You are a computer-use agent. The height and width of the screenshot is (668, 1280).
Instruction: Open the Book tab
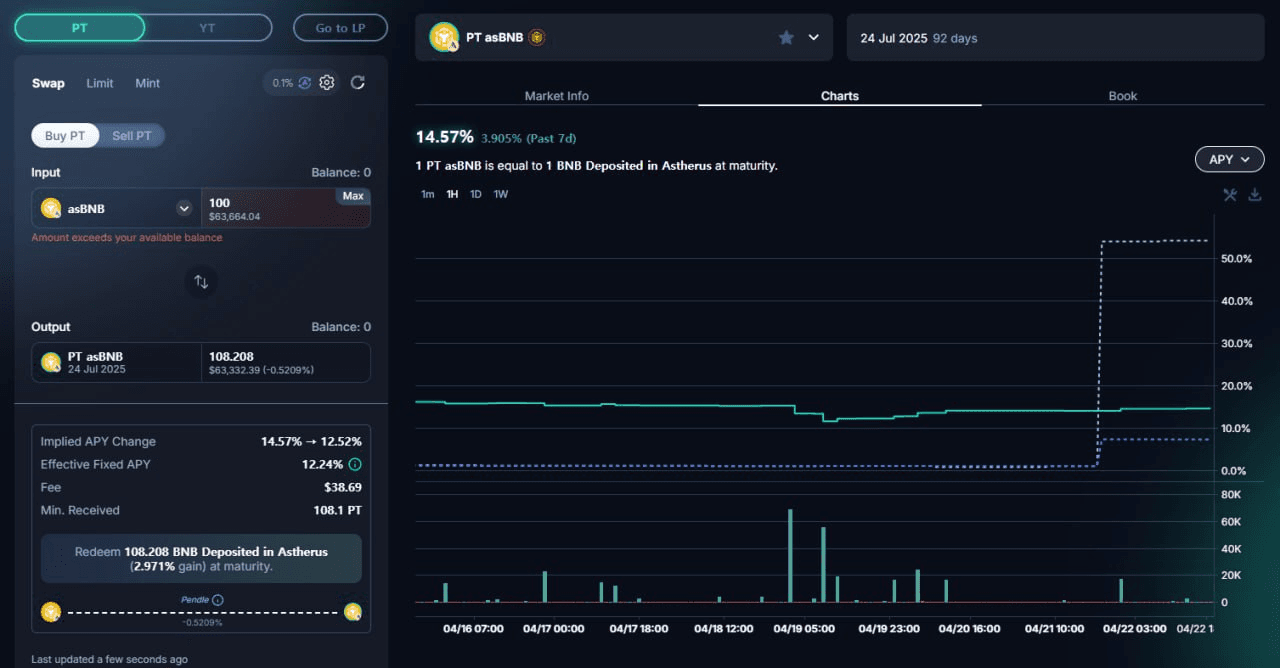pyautogui.click(x=1122, y=96)
